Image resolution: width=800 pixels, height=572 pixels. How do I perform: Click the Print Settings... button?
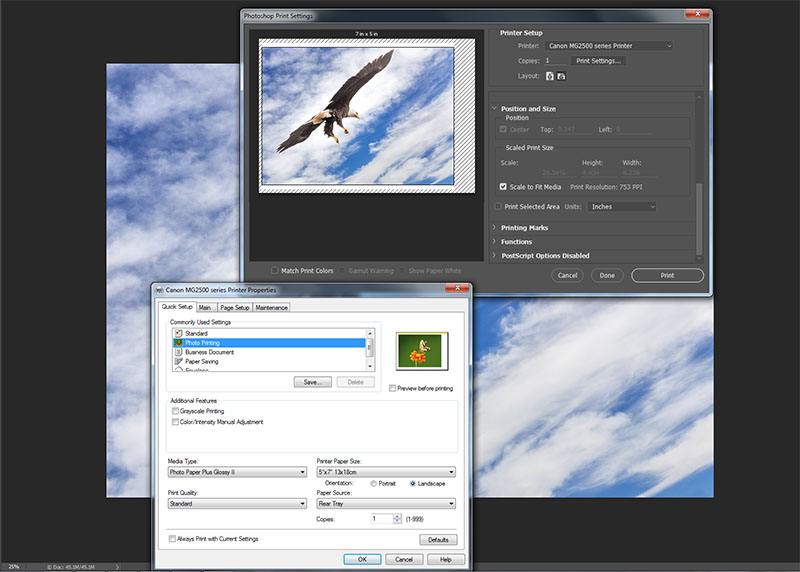click(599, 61)
